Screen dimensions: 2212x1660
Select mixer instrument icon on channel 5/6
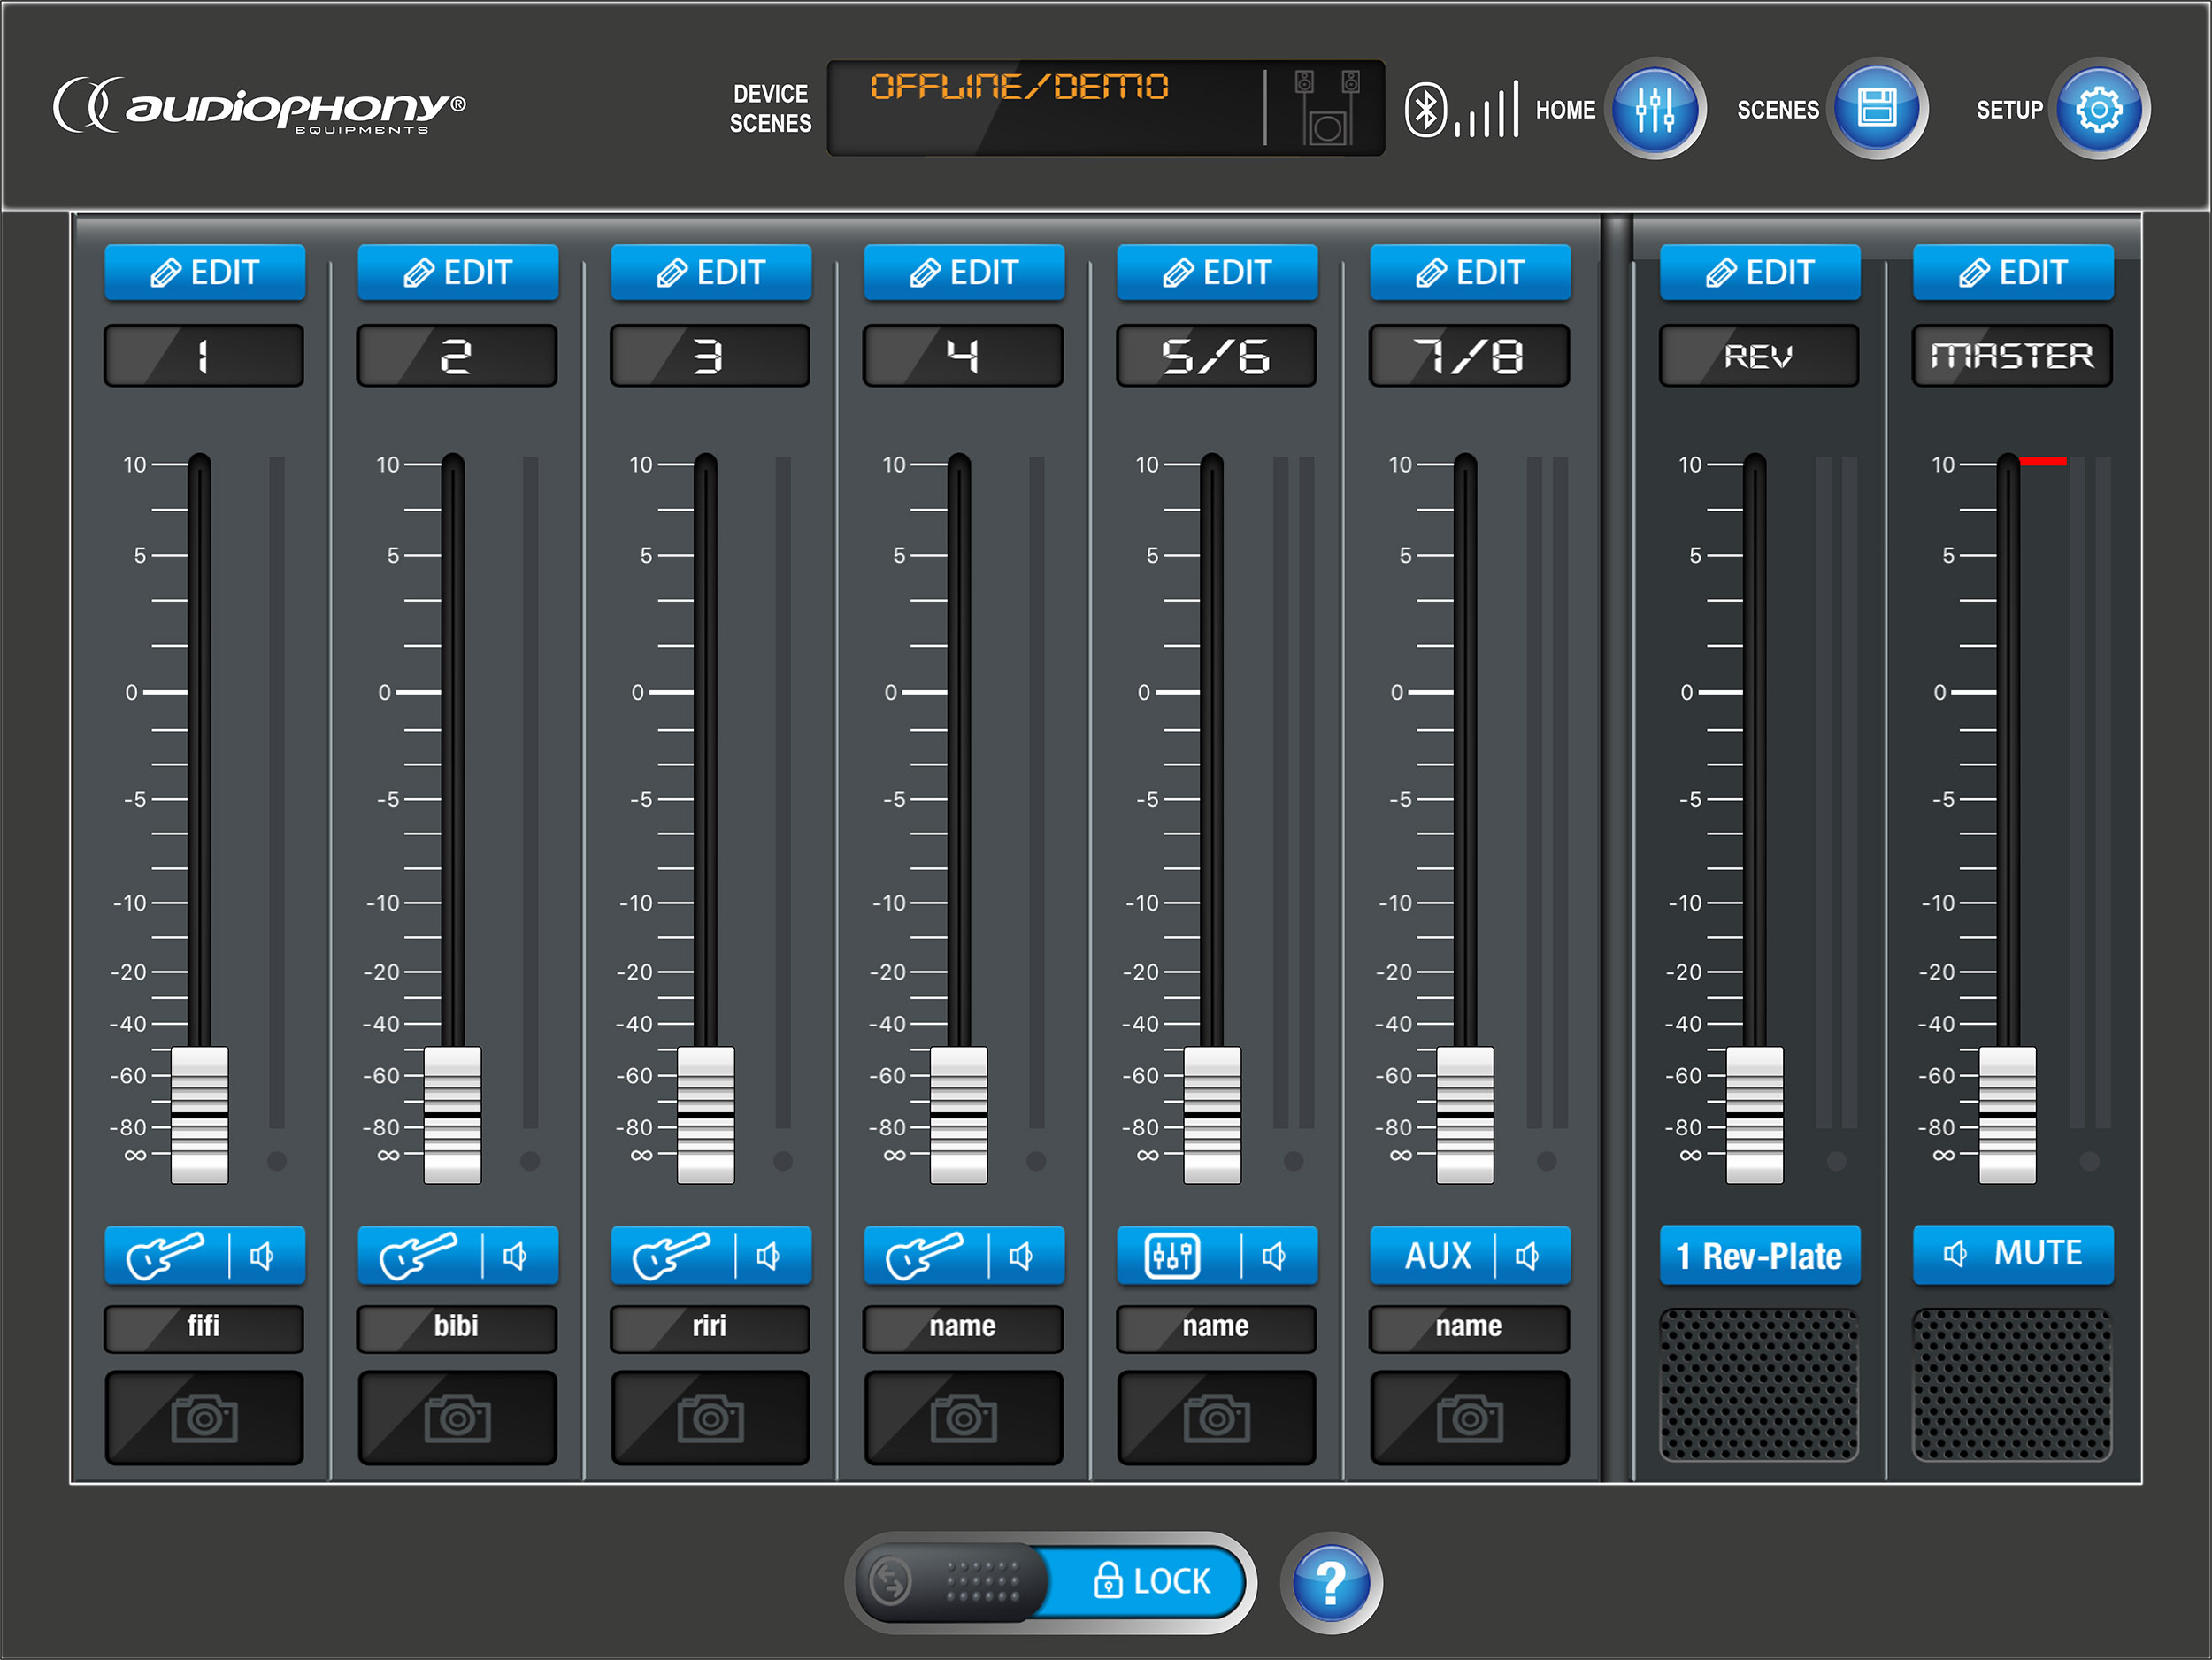coord(1172,1255)
